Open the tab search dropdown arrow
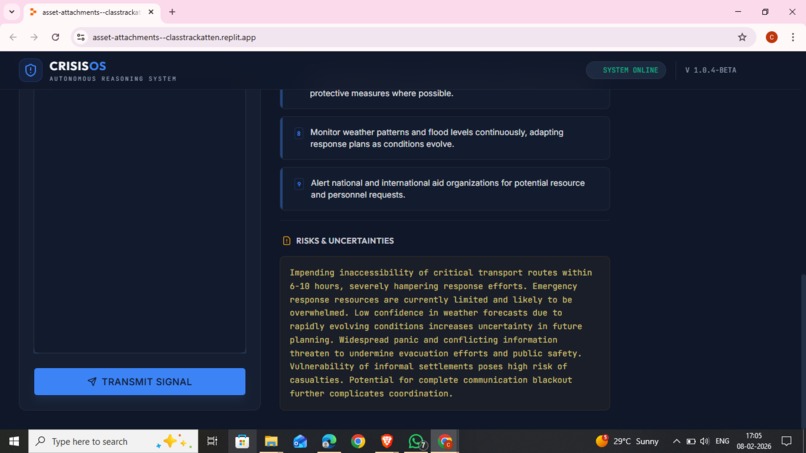The width and height of the screenshot is (806, 453). click(11, 12)
